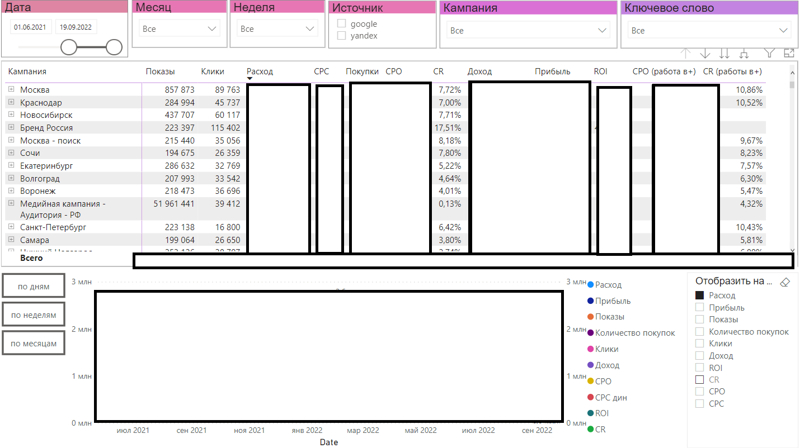
Task: Clear selections with the eraser icon
Action: (785, 282)
